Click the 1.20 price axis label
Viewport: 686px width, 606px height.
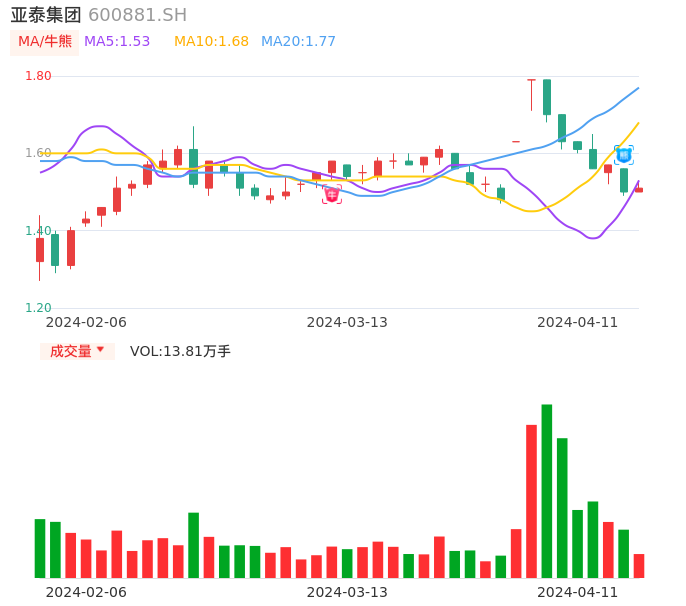pyautogui.click(x=38, y=308)
